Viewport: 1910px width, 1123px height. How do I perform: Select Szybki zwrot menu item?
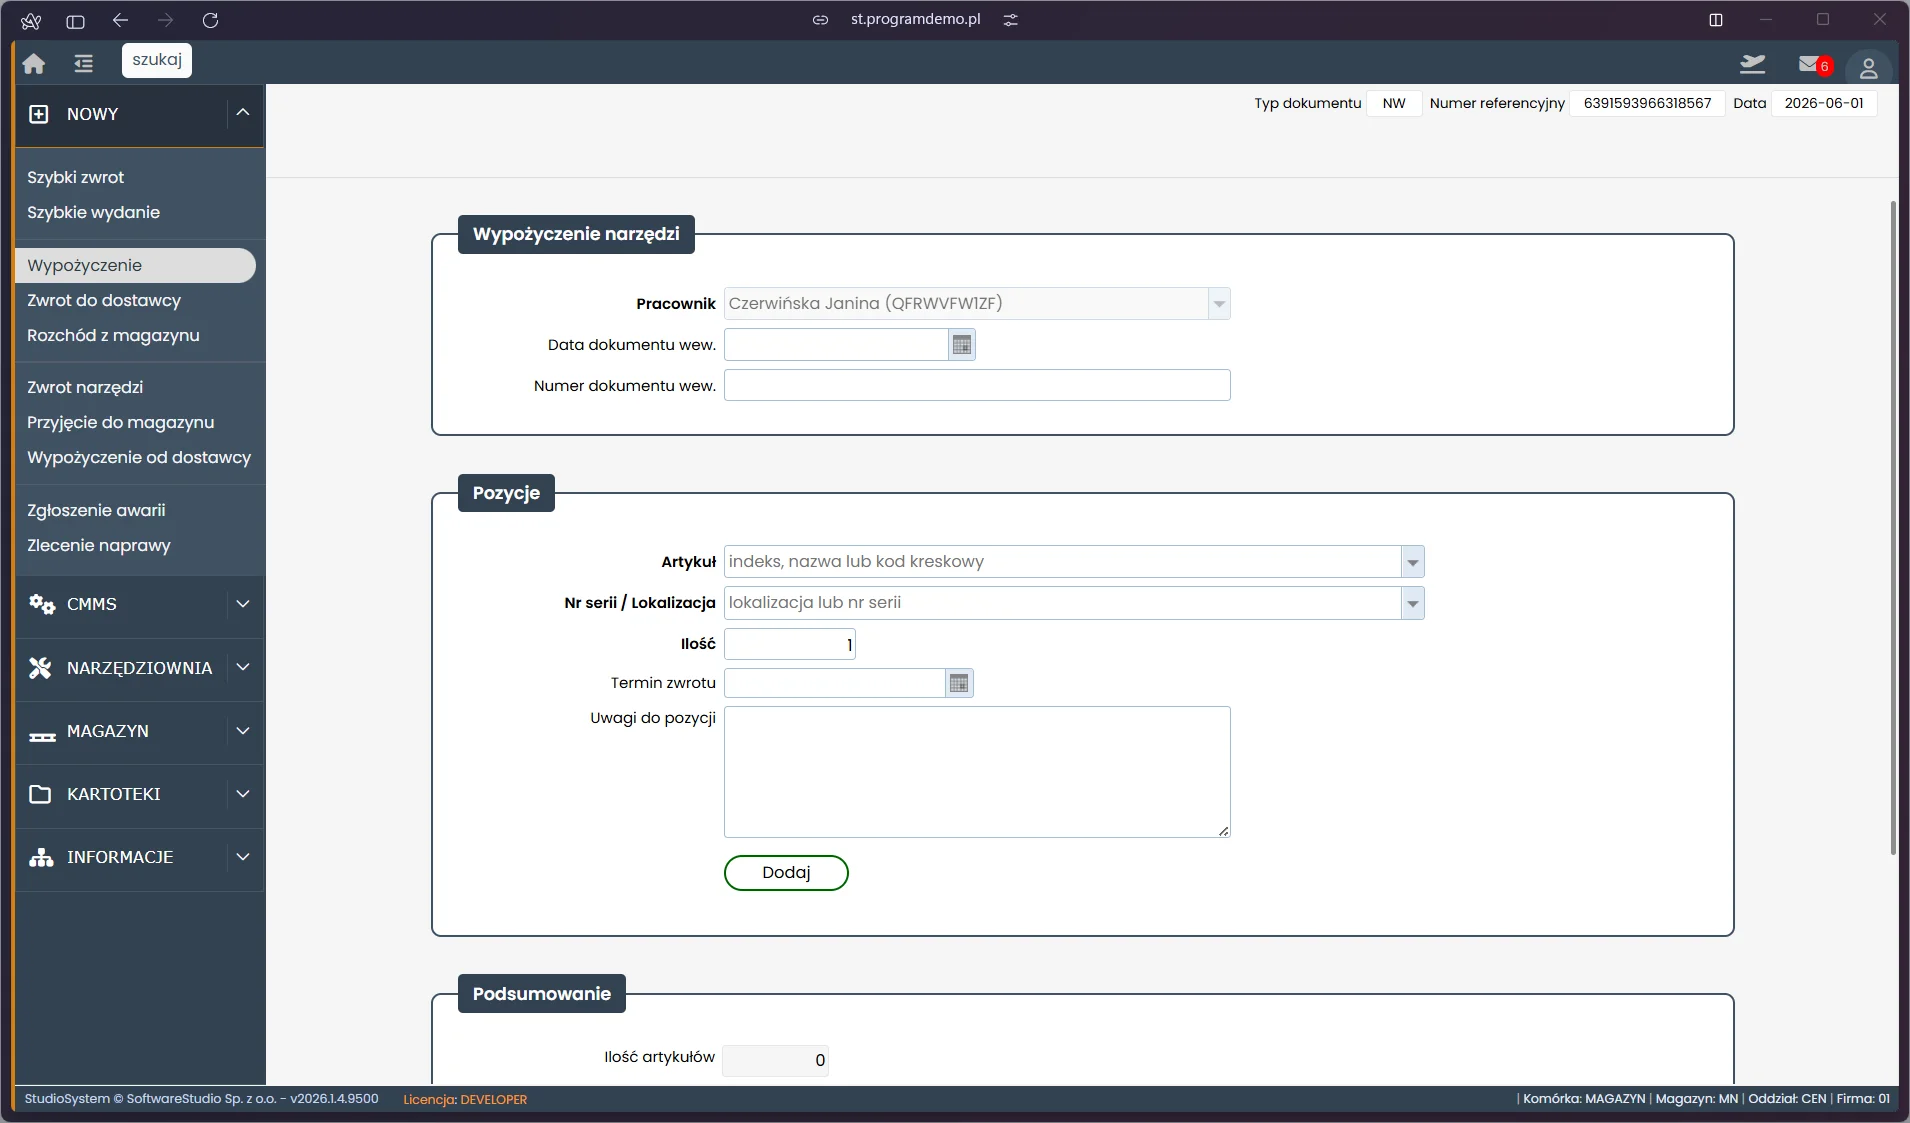point(76,177)
